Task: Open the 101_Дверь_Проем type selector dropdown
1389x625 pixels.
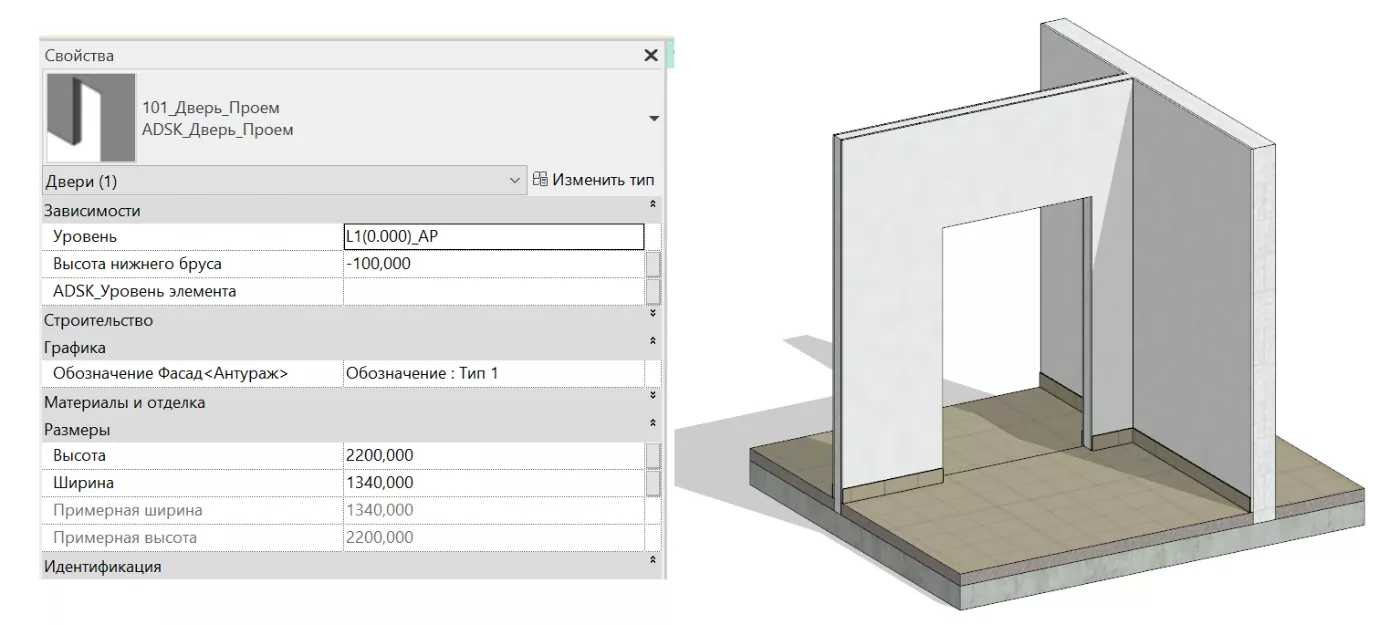Action: coord(654,119)
